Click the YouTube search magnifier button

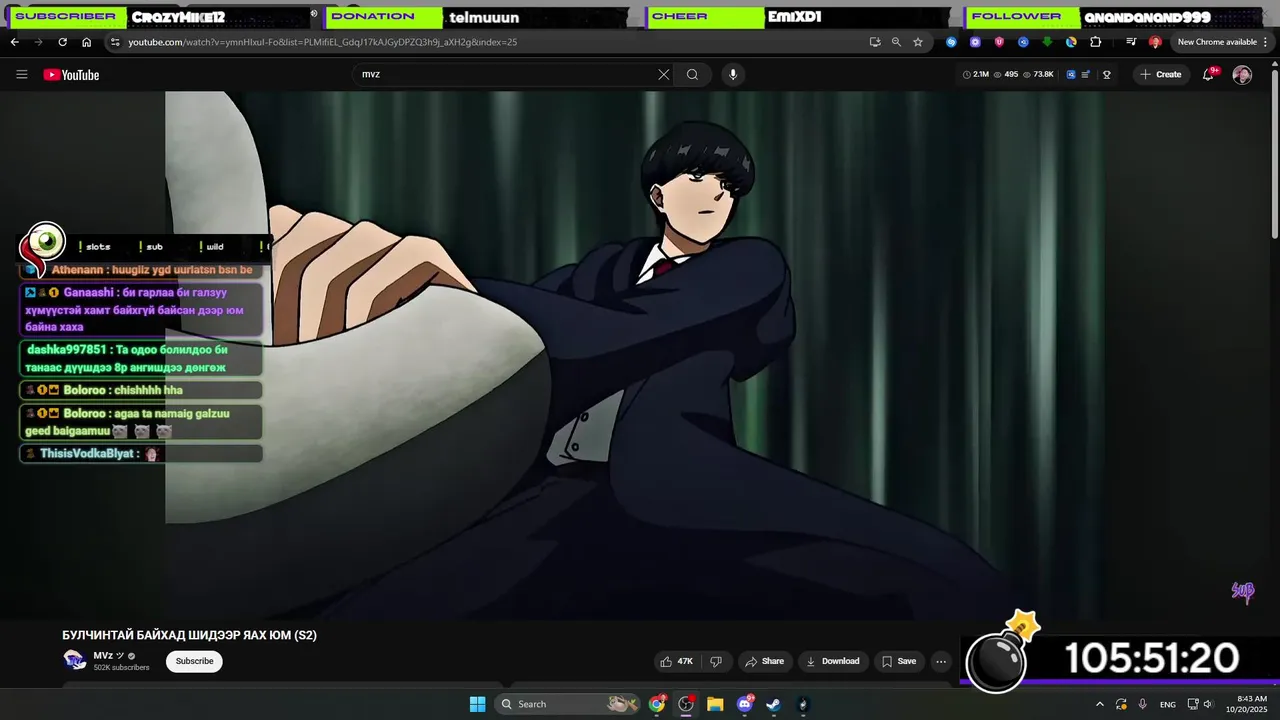click(692, 74)
